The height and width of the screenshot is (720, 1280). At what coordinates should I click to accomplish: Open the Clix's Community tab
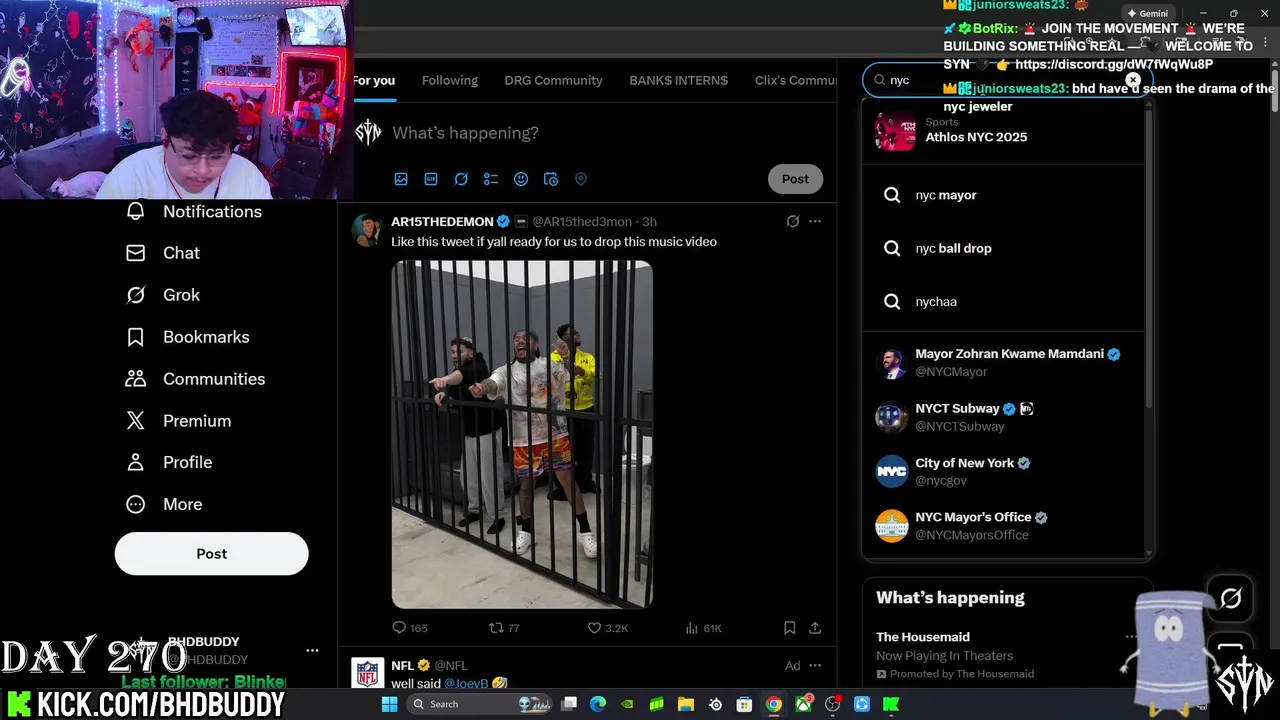point(795,80)
